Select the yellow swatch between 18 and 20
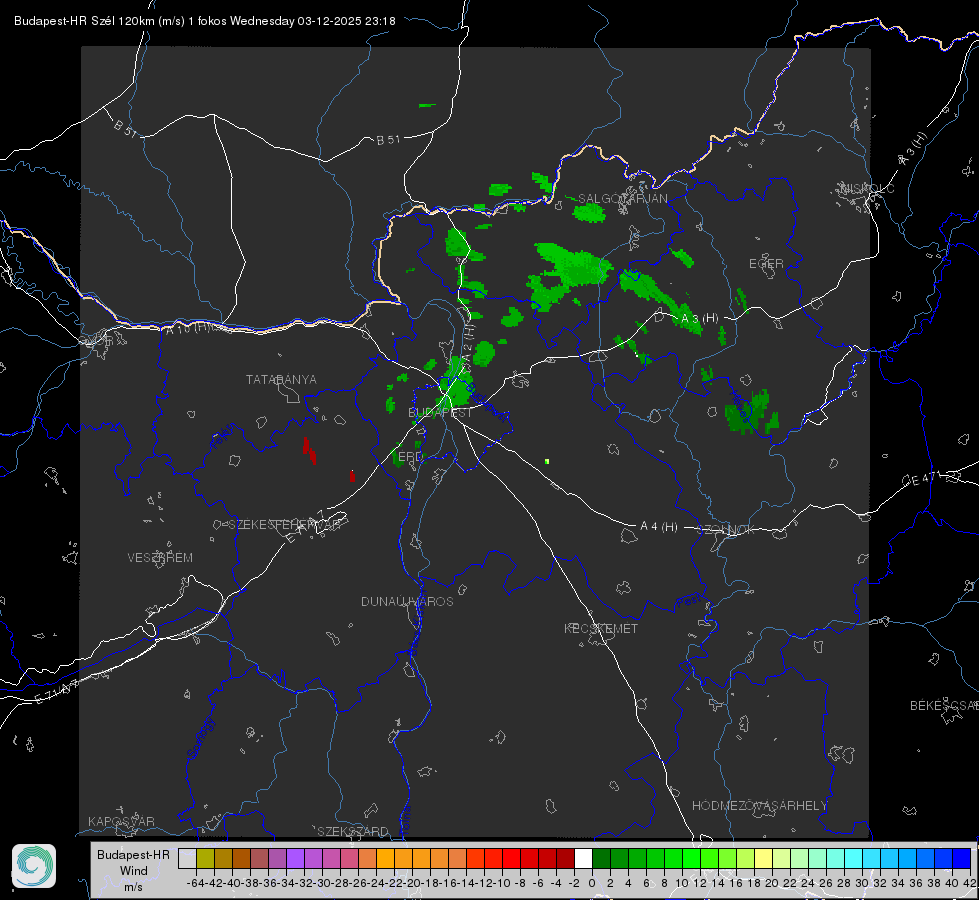Image resolution: width=979 pixels, height=900 pixels. click(763, 858)
